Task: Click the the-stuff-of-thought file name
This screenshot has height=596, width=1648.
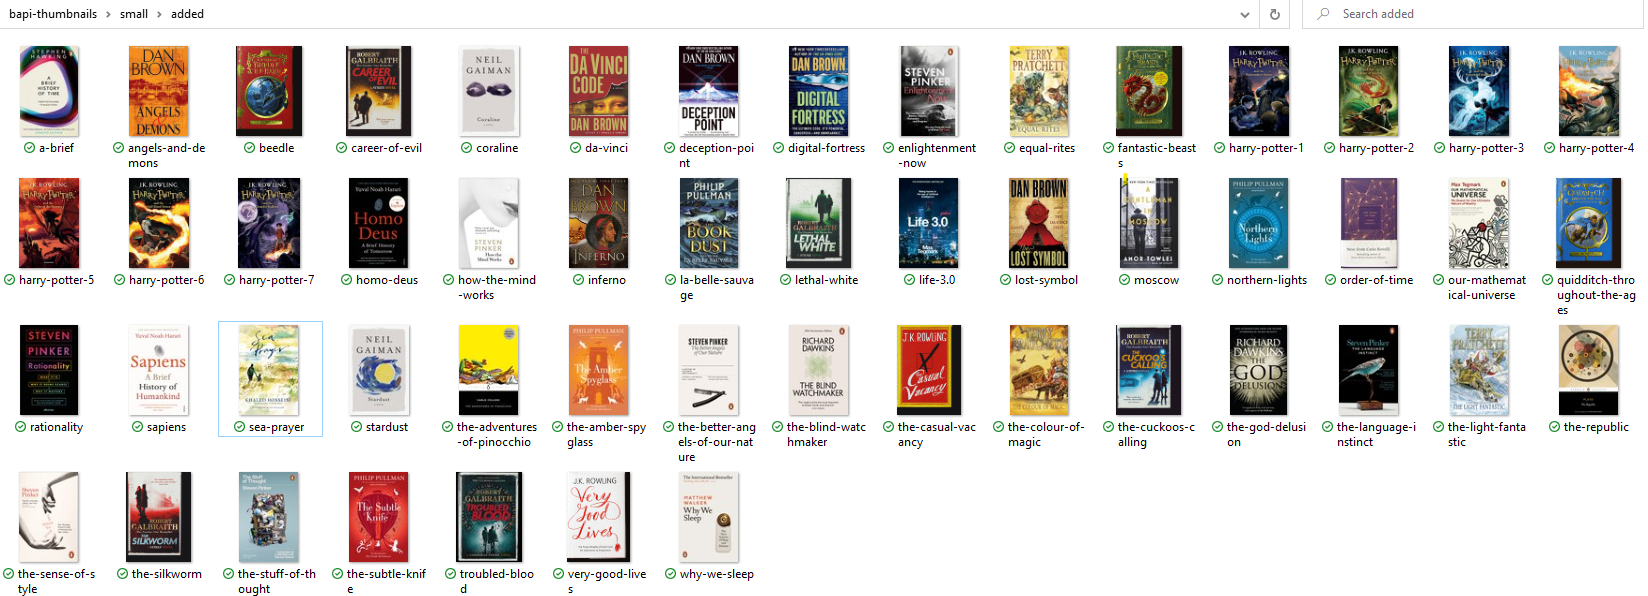Action: 277,582
